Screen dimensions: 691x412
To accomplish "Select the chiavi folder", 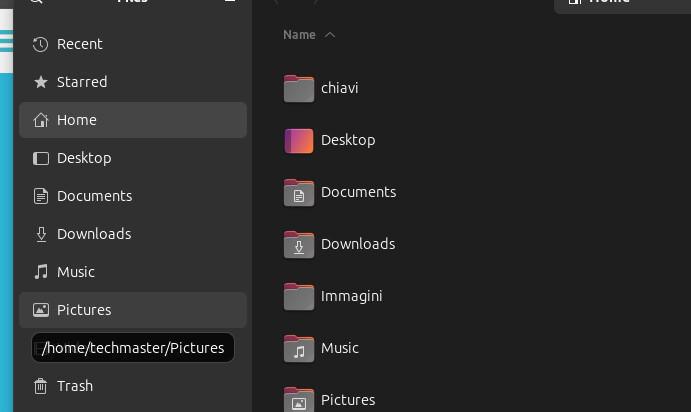I will tap(339, 88).
